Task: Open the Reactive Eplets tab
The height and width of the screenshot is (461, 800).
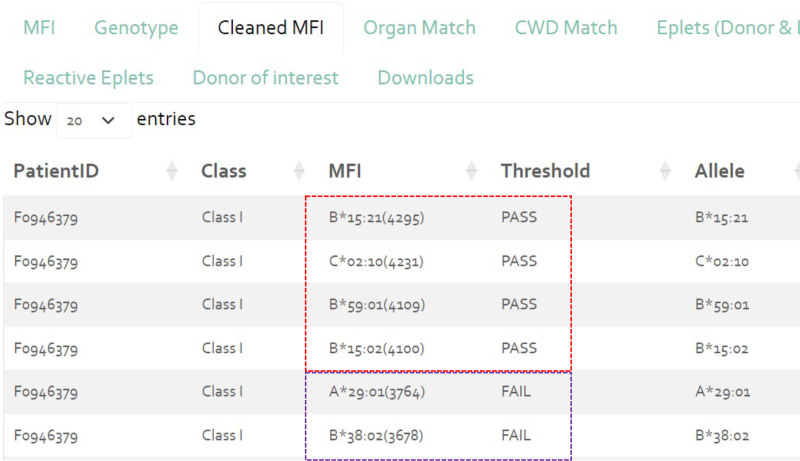Action: 88,78
